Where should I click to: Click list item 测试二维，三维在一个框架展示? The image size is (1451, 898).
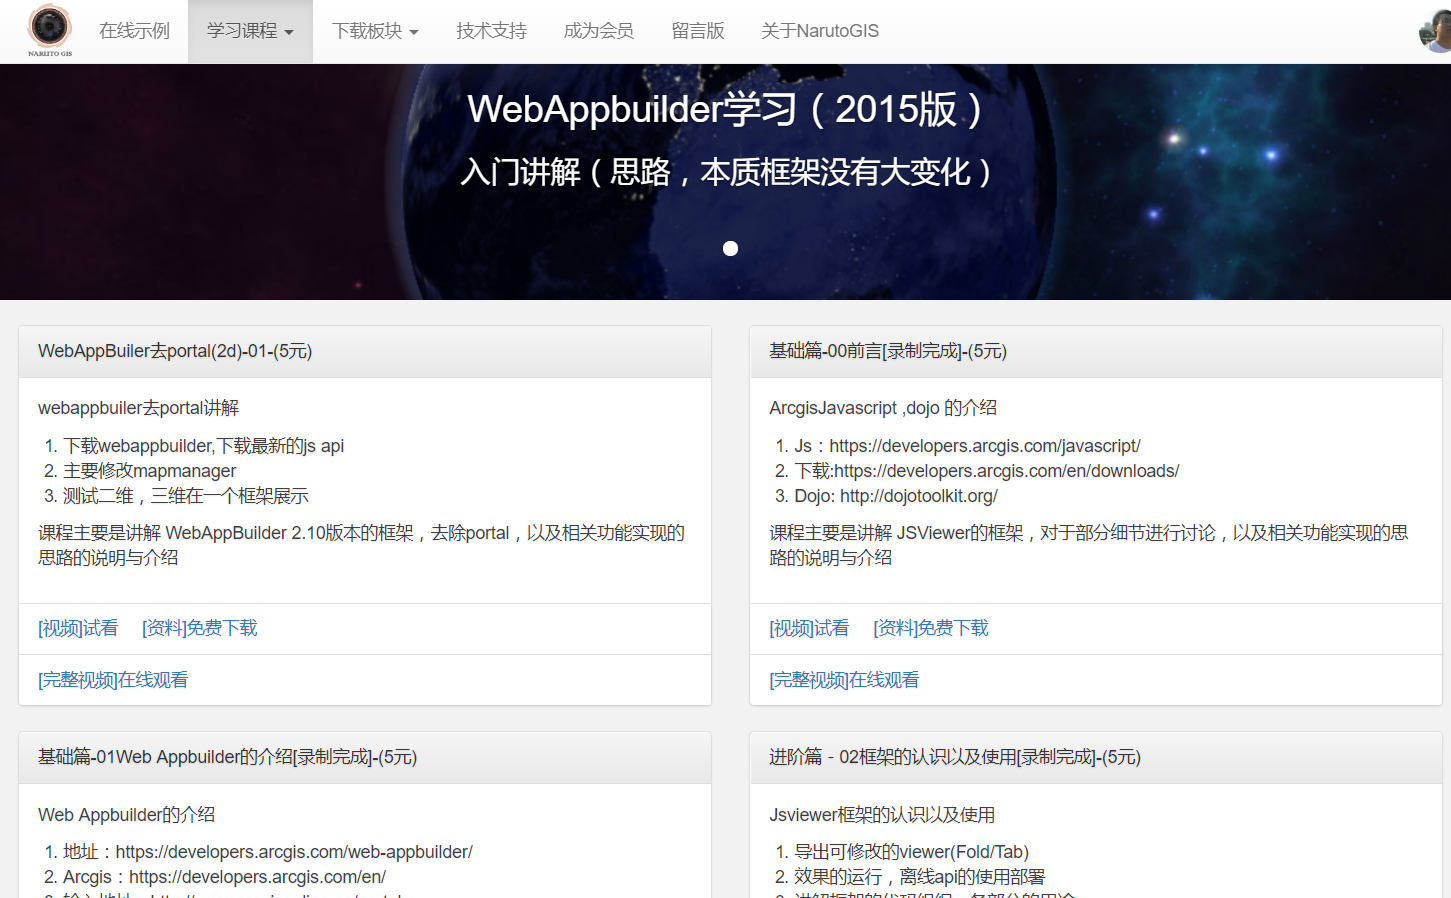[x=186, y=496]
